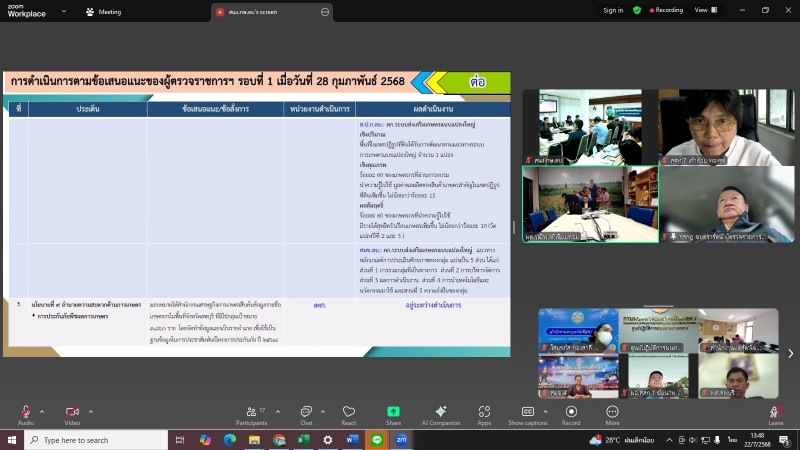Toggle Show captions in meeting toolbar

click(528, 413)
